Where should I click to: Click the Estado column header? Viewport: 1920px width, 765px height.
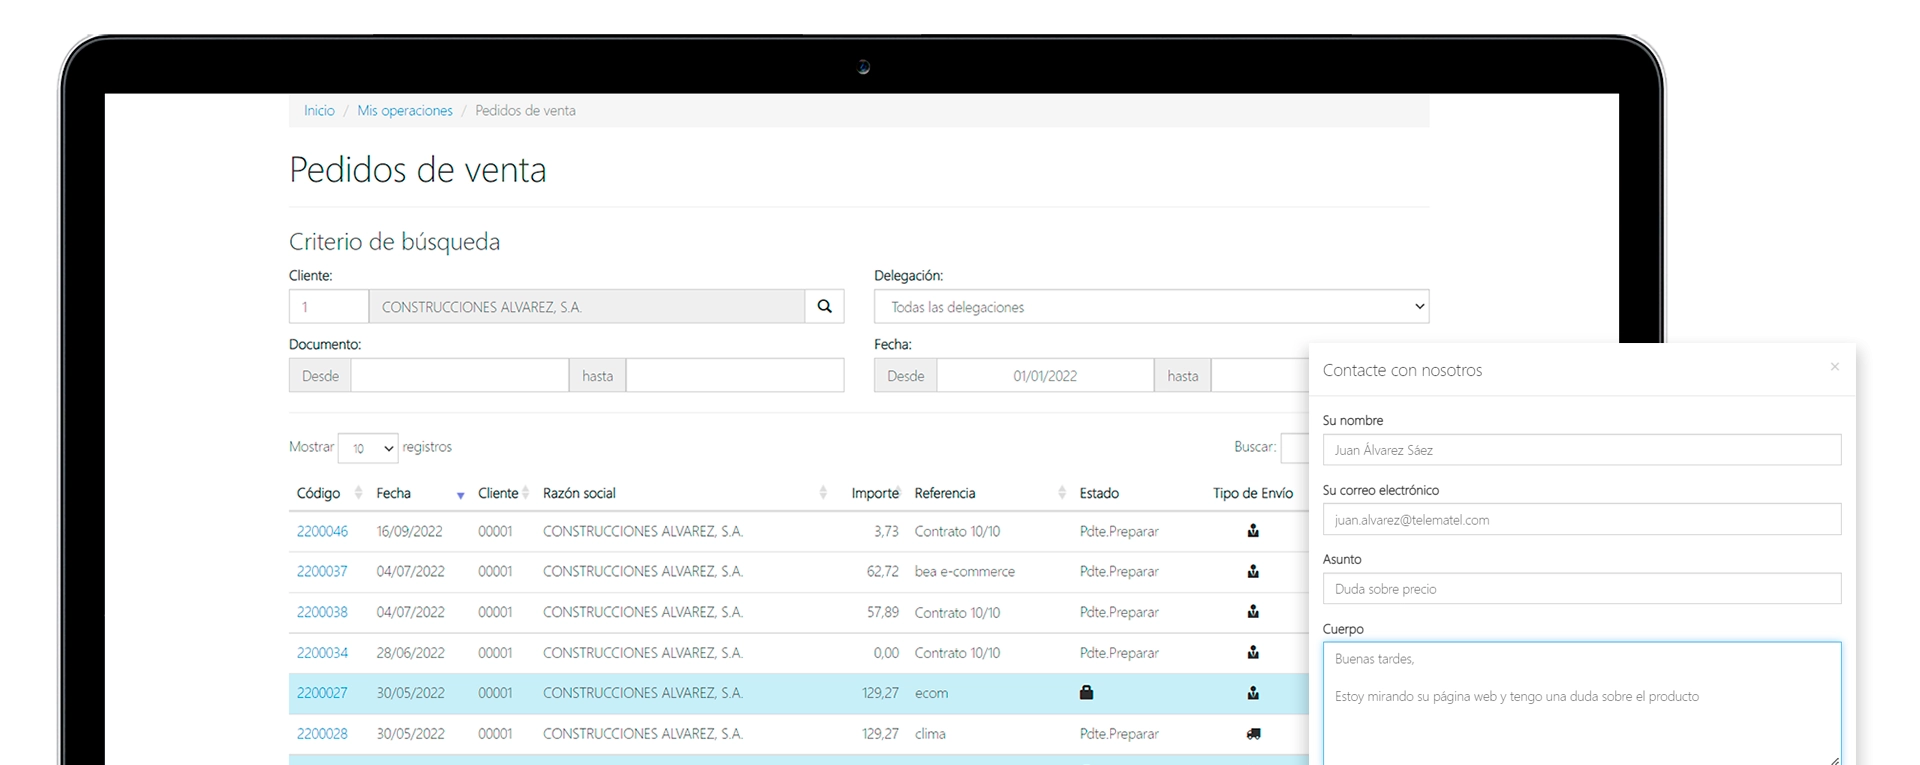(x=1099, y=493)
